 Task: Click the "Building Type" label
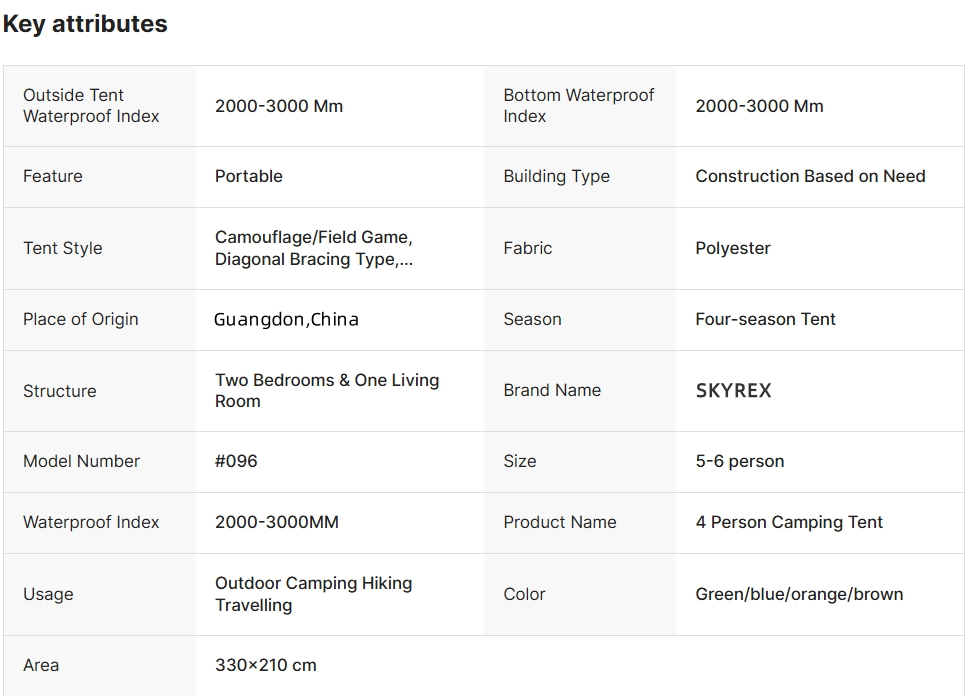[x=556, y=176]
